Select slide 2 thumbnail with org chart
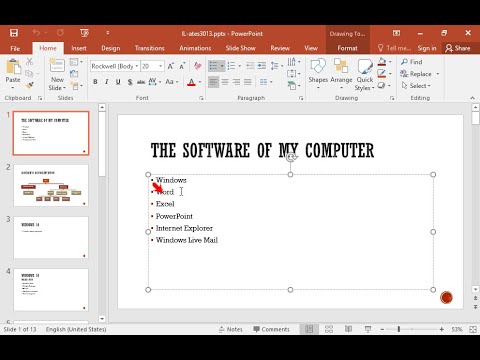 coord(51,185)
